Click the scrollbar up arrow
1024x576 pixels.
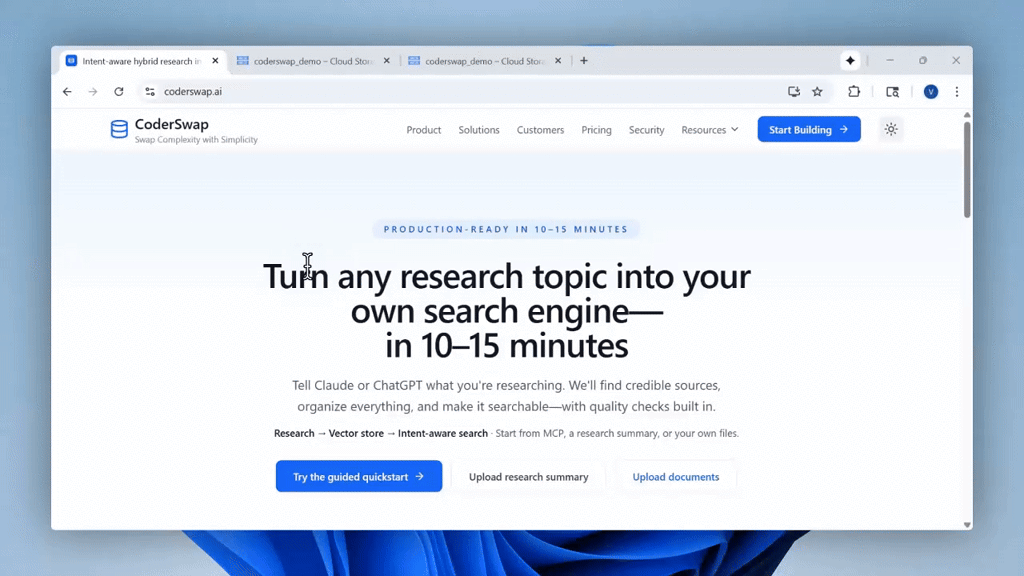967,115
